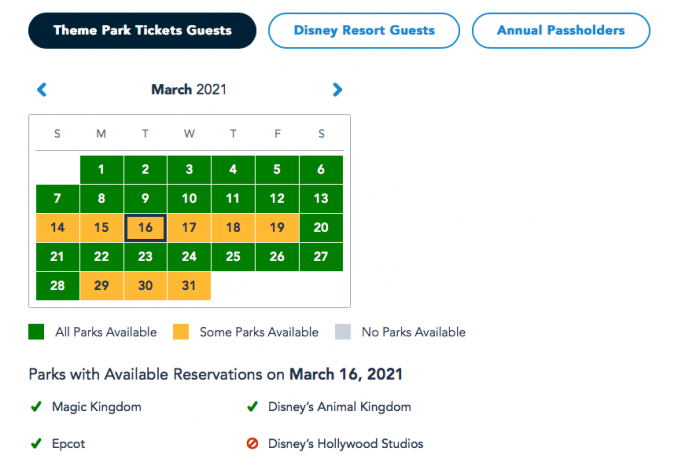
Task: Click the yellow Some Parks Available swatch
Action: (x=183, y=332)
